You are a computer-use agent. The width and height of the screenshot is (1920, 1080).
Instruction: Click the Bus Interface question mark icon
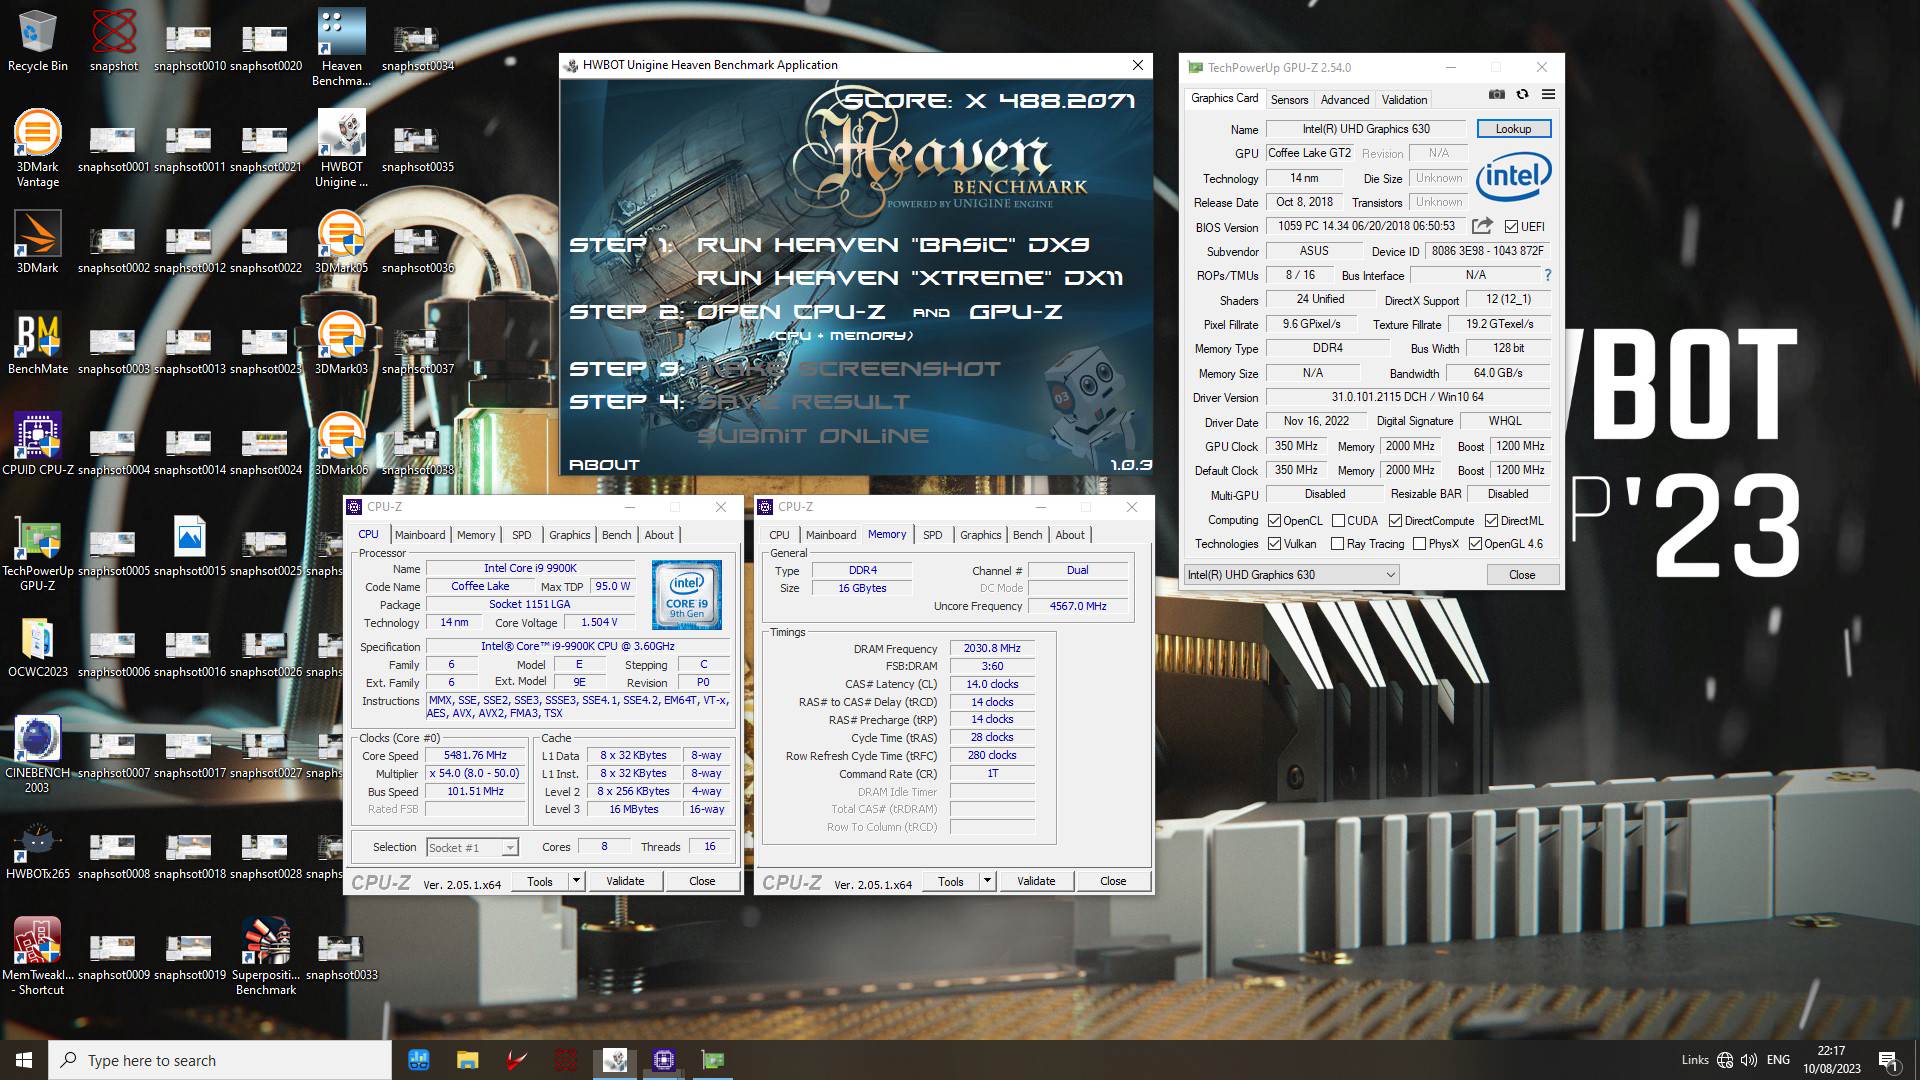[1548, 275]
